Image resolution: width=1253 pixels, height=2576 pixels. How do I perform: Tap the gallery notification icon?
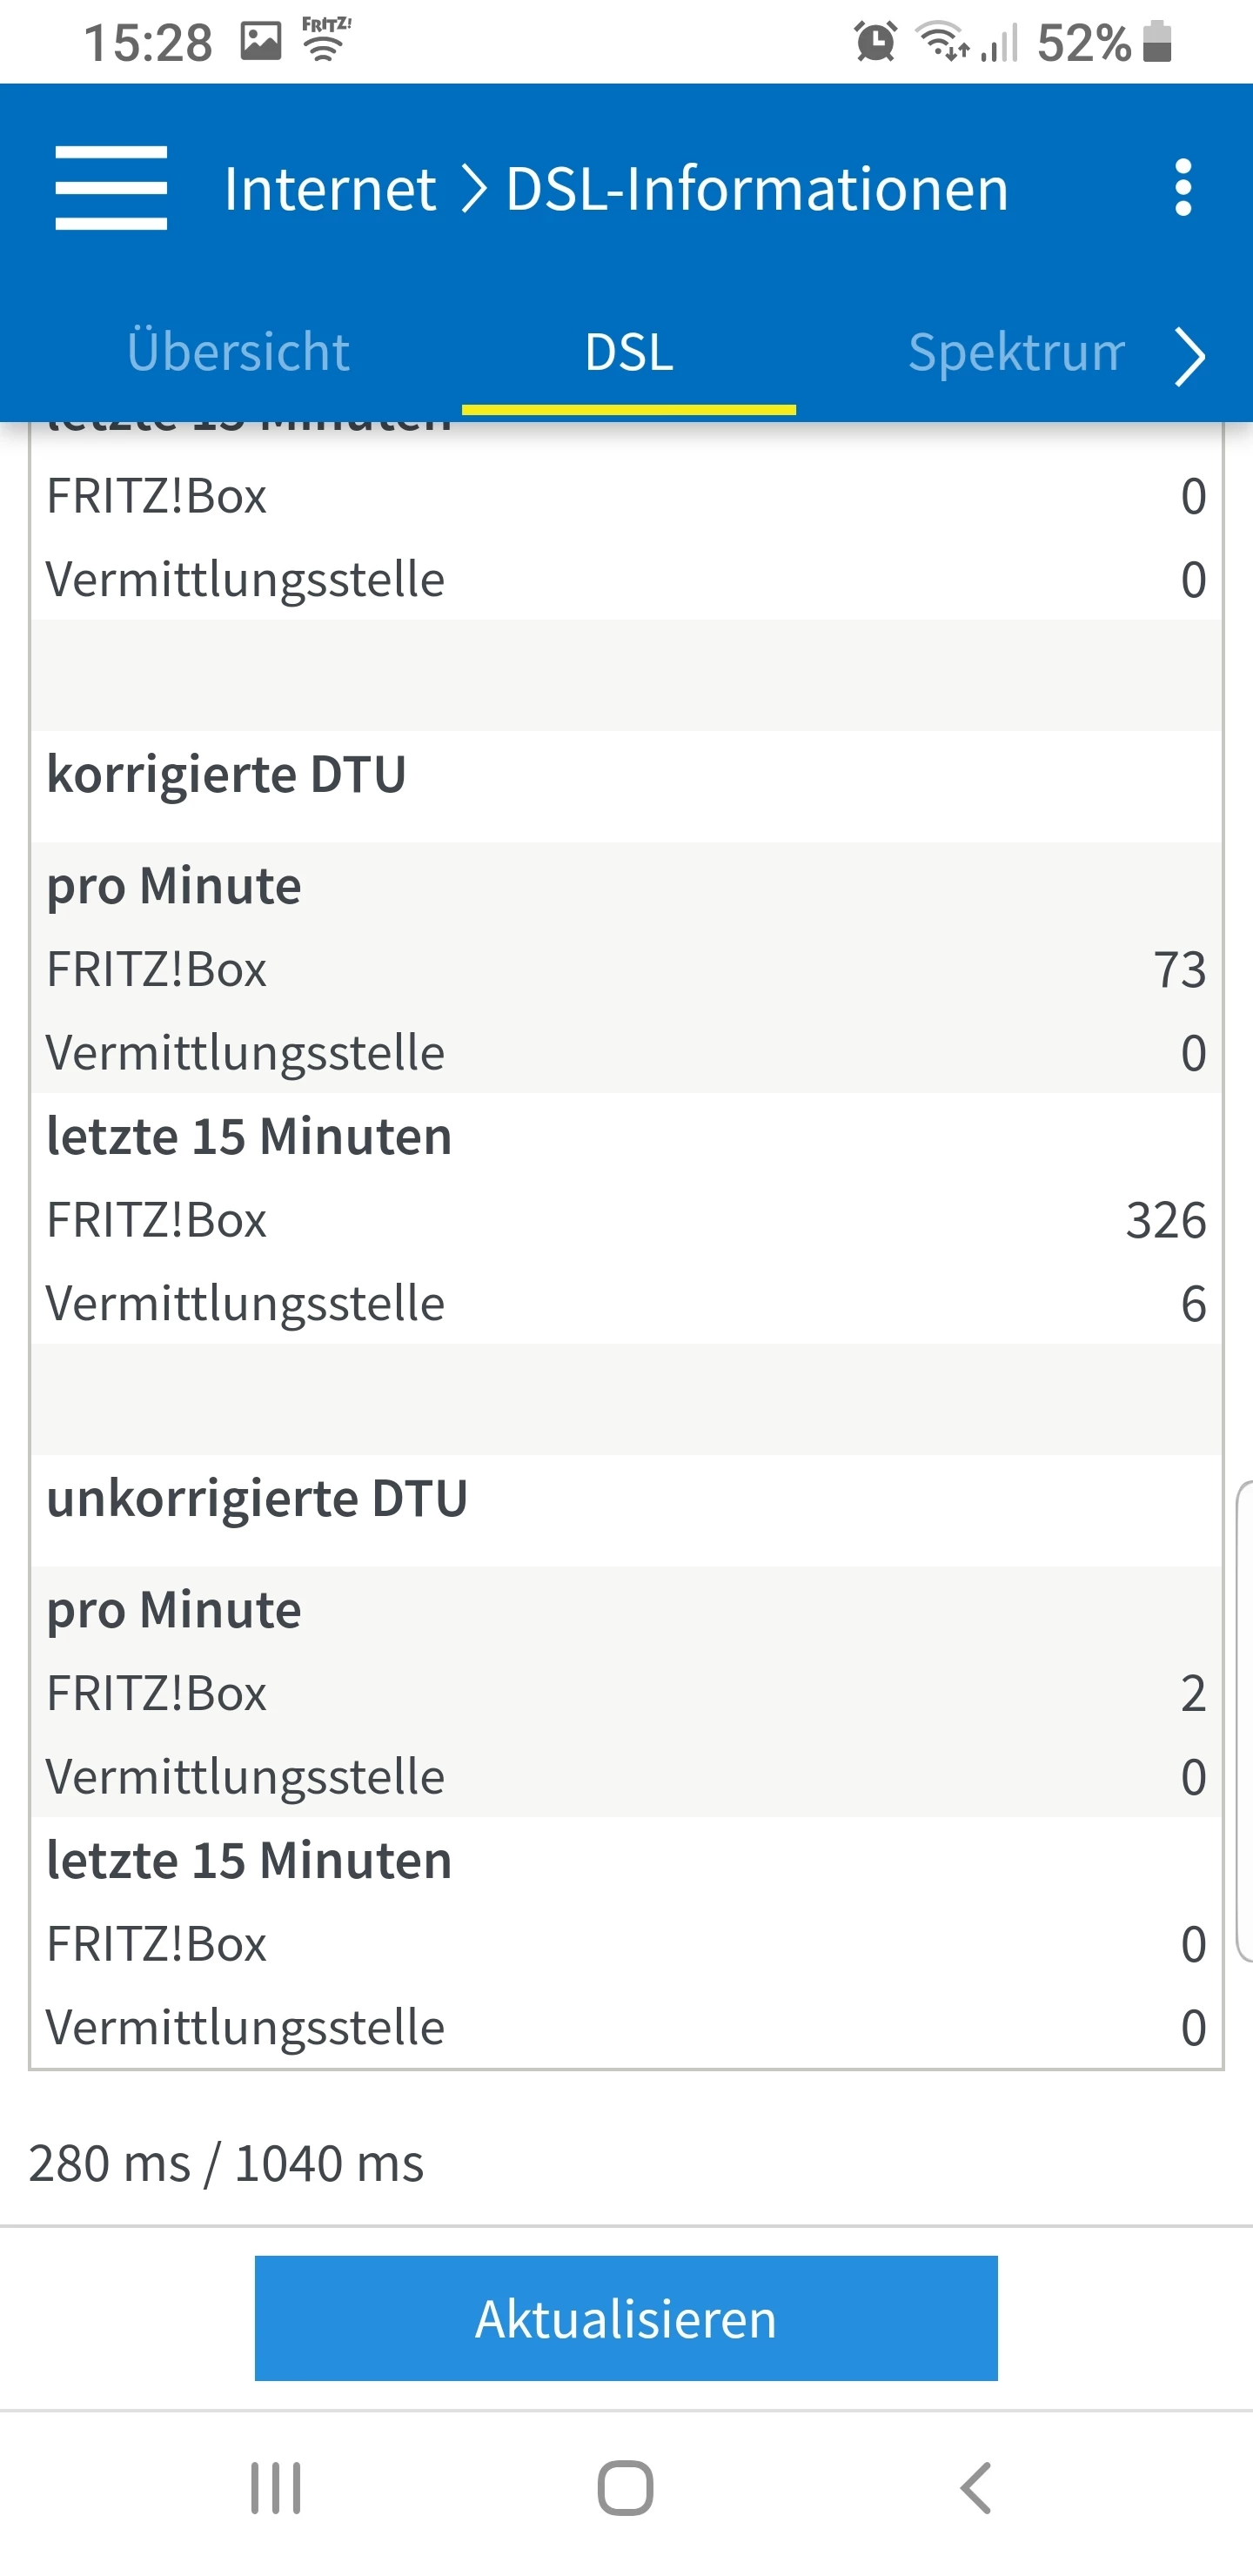click(261, 42)
